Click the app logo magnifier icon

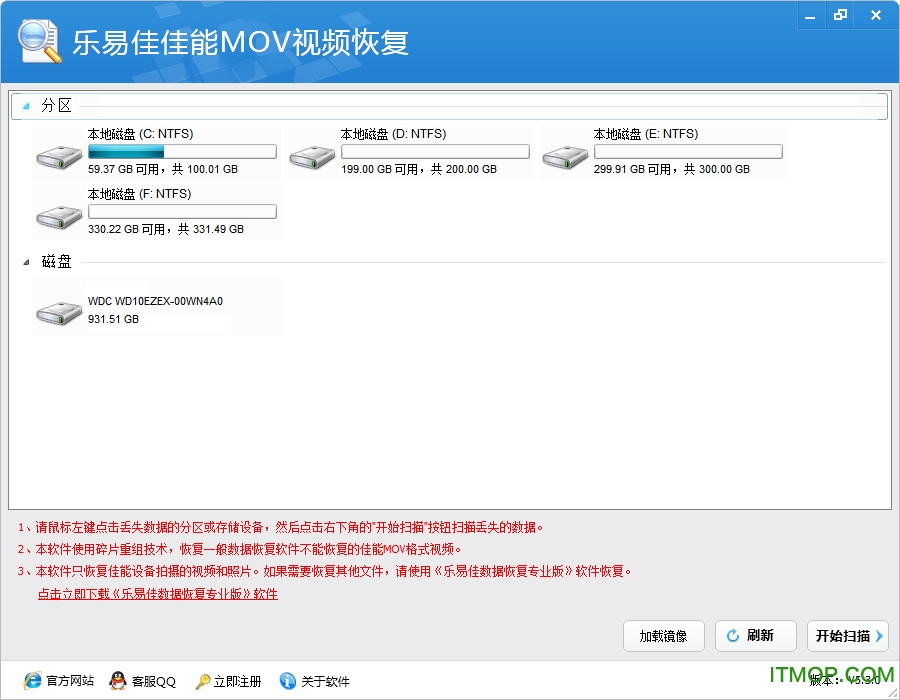[39, 41]
